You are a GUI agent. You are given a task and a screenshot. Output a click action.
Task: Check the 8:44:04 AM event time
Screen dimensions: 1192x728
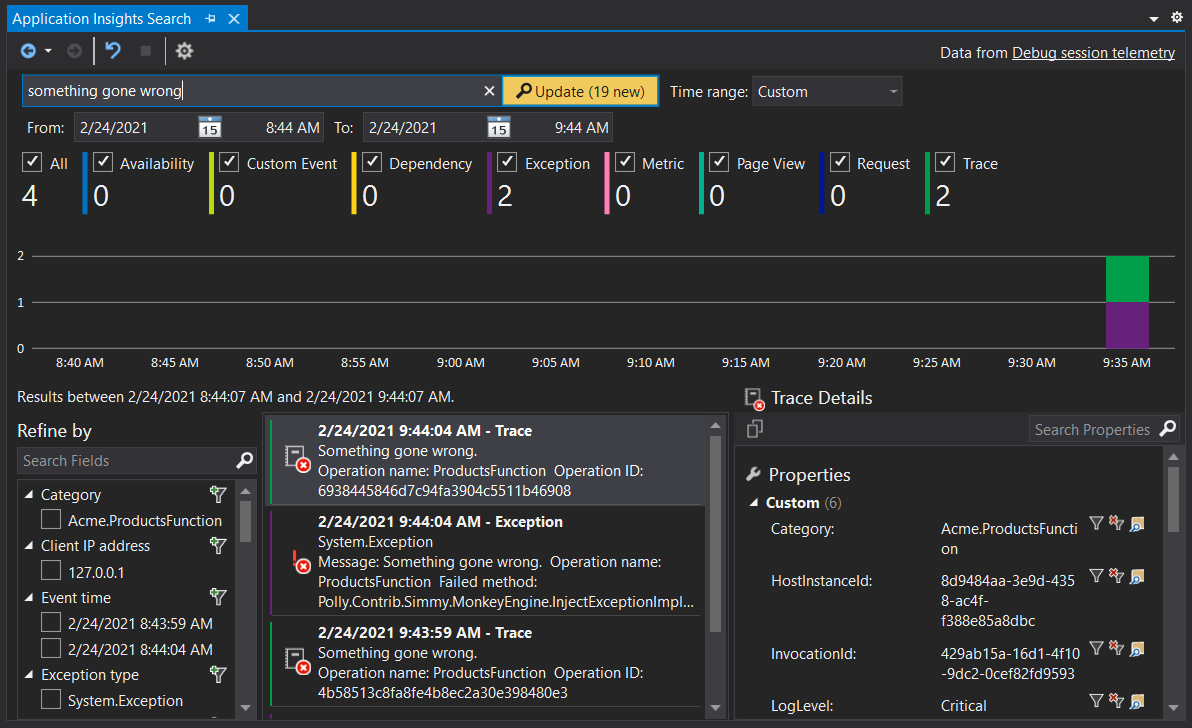pyautogui.click(x=51, y=648)
